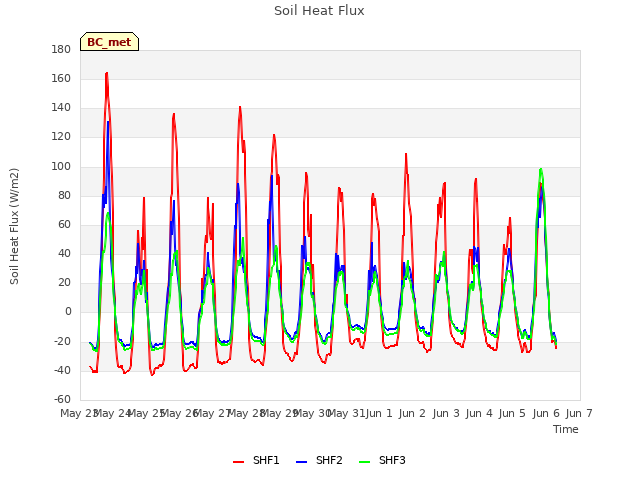Click the Jun 4 x-axis label
This screenshot has height=480, width=640.
click(479, 413)
